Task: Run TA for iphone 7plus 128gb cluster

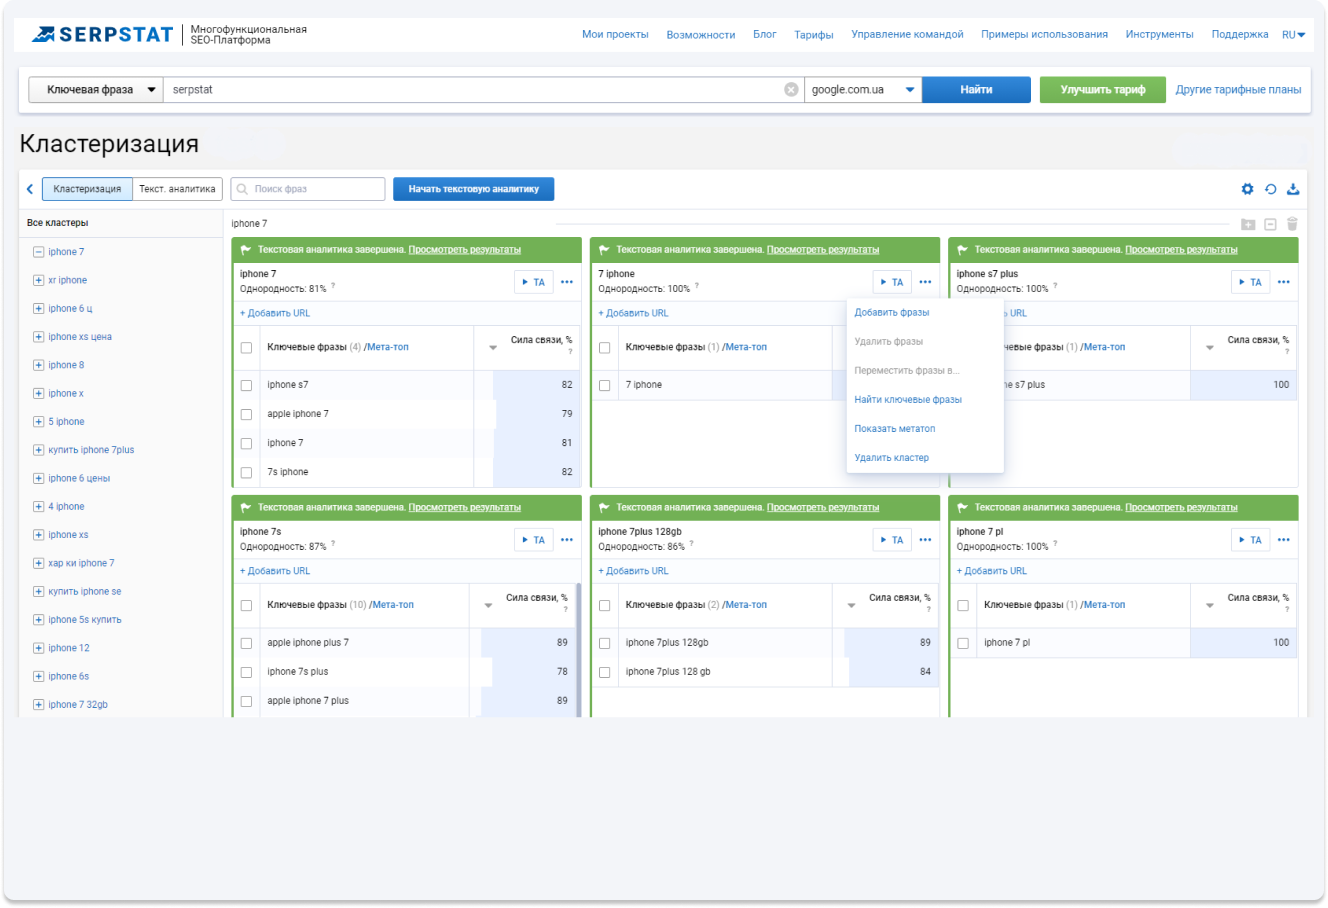Action: coord(892,540)
